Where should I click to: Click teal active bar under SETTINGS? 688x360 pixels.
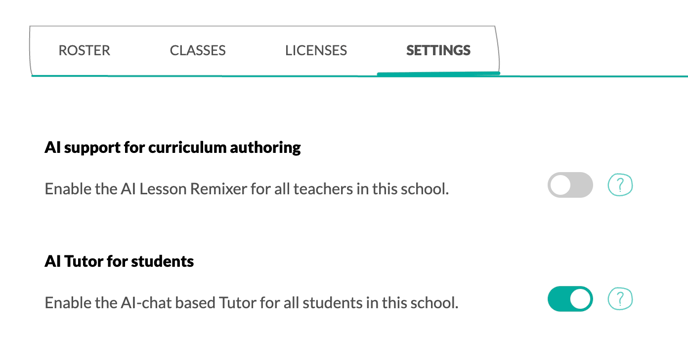[x=438, y=73]
